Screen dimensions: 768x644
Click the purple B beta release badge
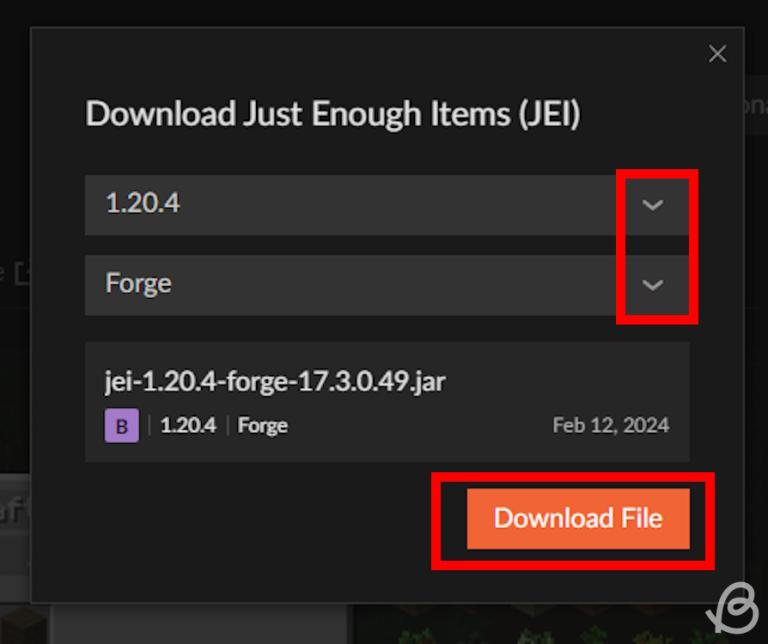(x=122, y=426)
